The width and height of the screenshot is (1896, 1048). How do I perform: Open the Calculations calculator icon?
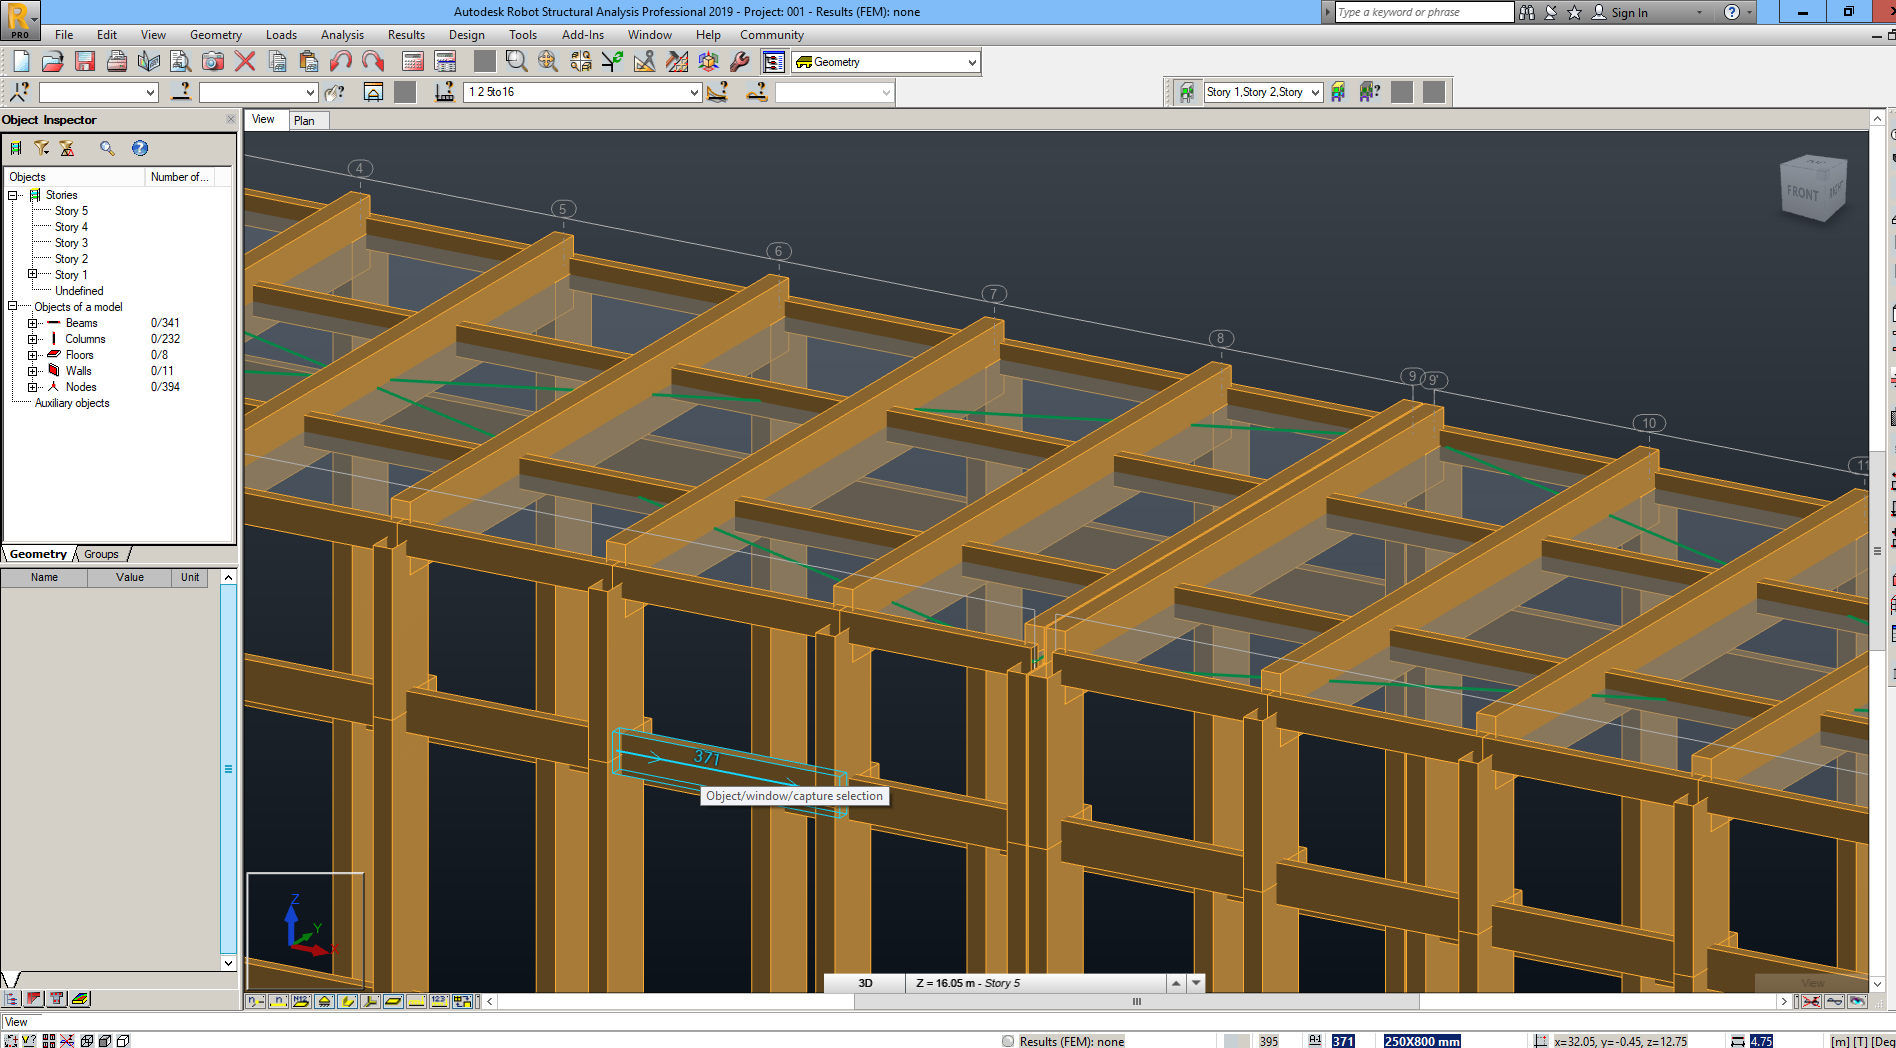pos(413,62)
